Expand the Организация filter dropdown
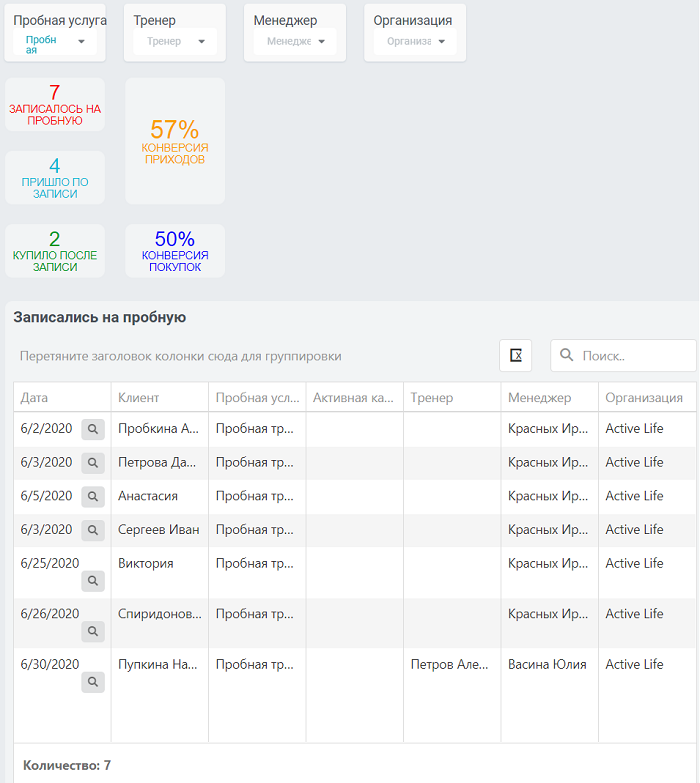 [415, 41]
